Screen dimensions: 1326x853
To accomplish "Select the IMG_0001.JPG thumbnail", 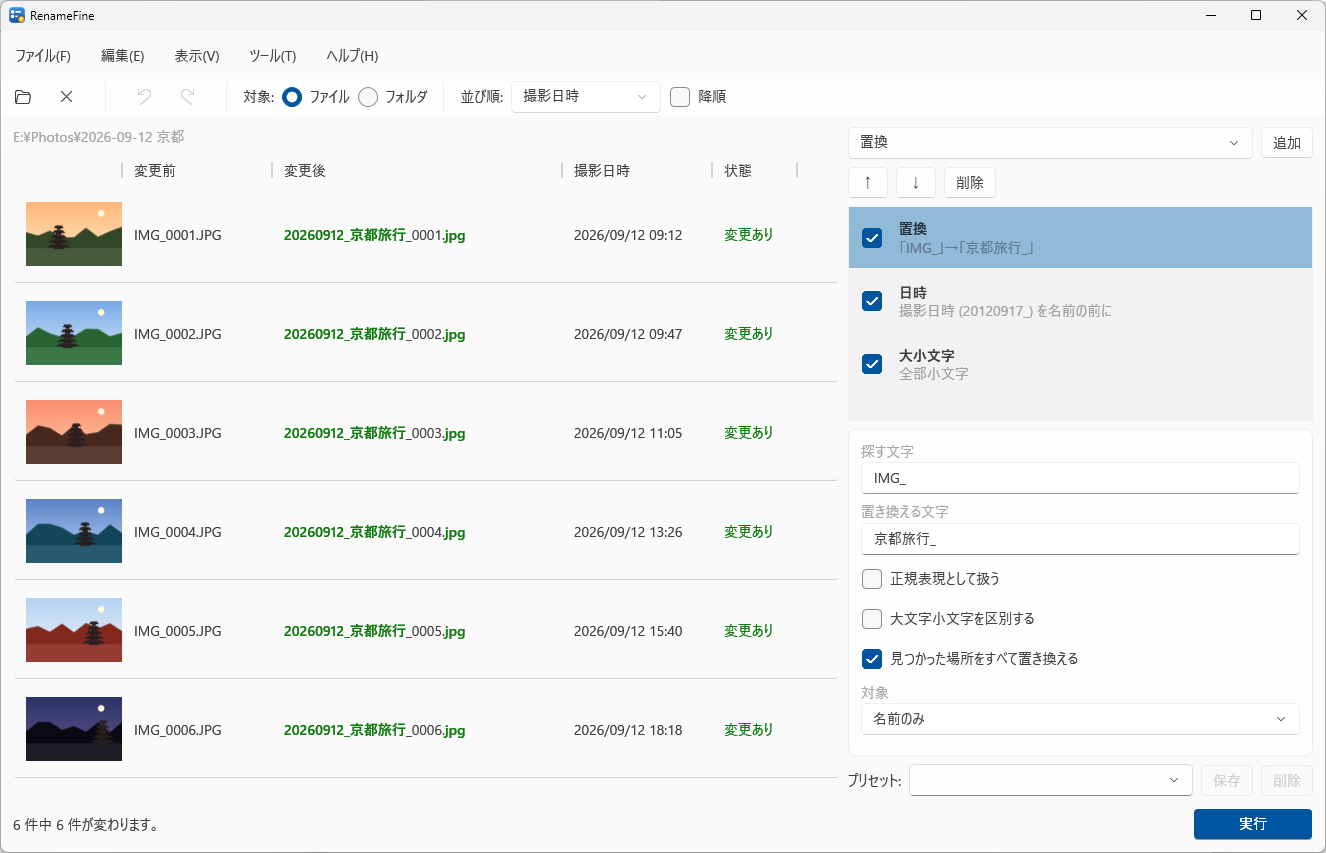I will click(x=74, y=234).
